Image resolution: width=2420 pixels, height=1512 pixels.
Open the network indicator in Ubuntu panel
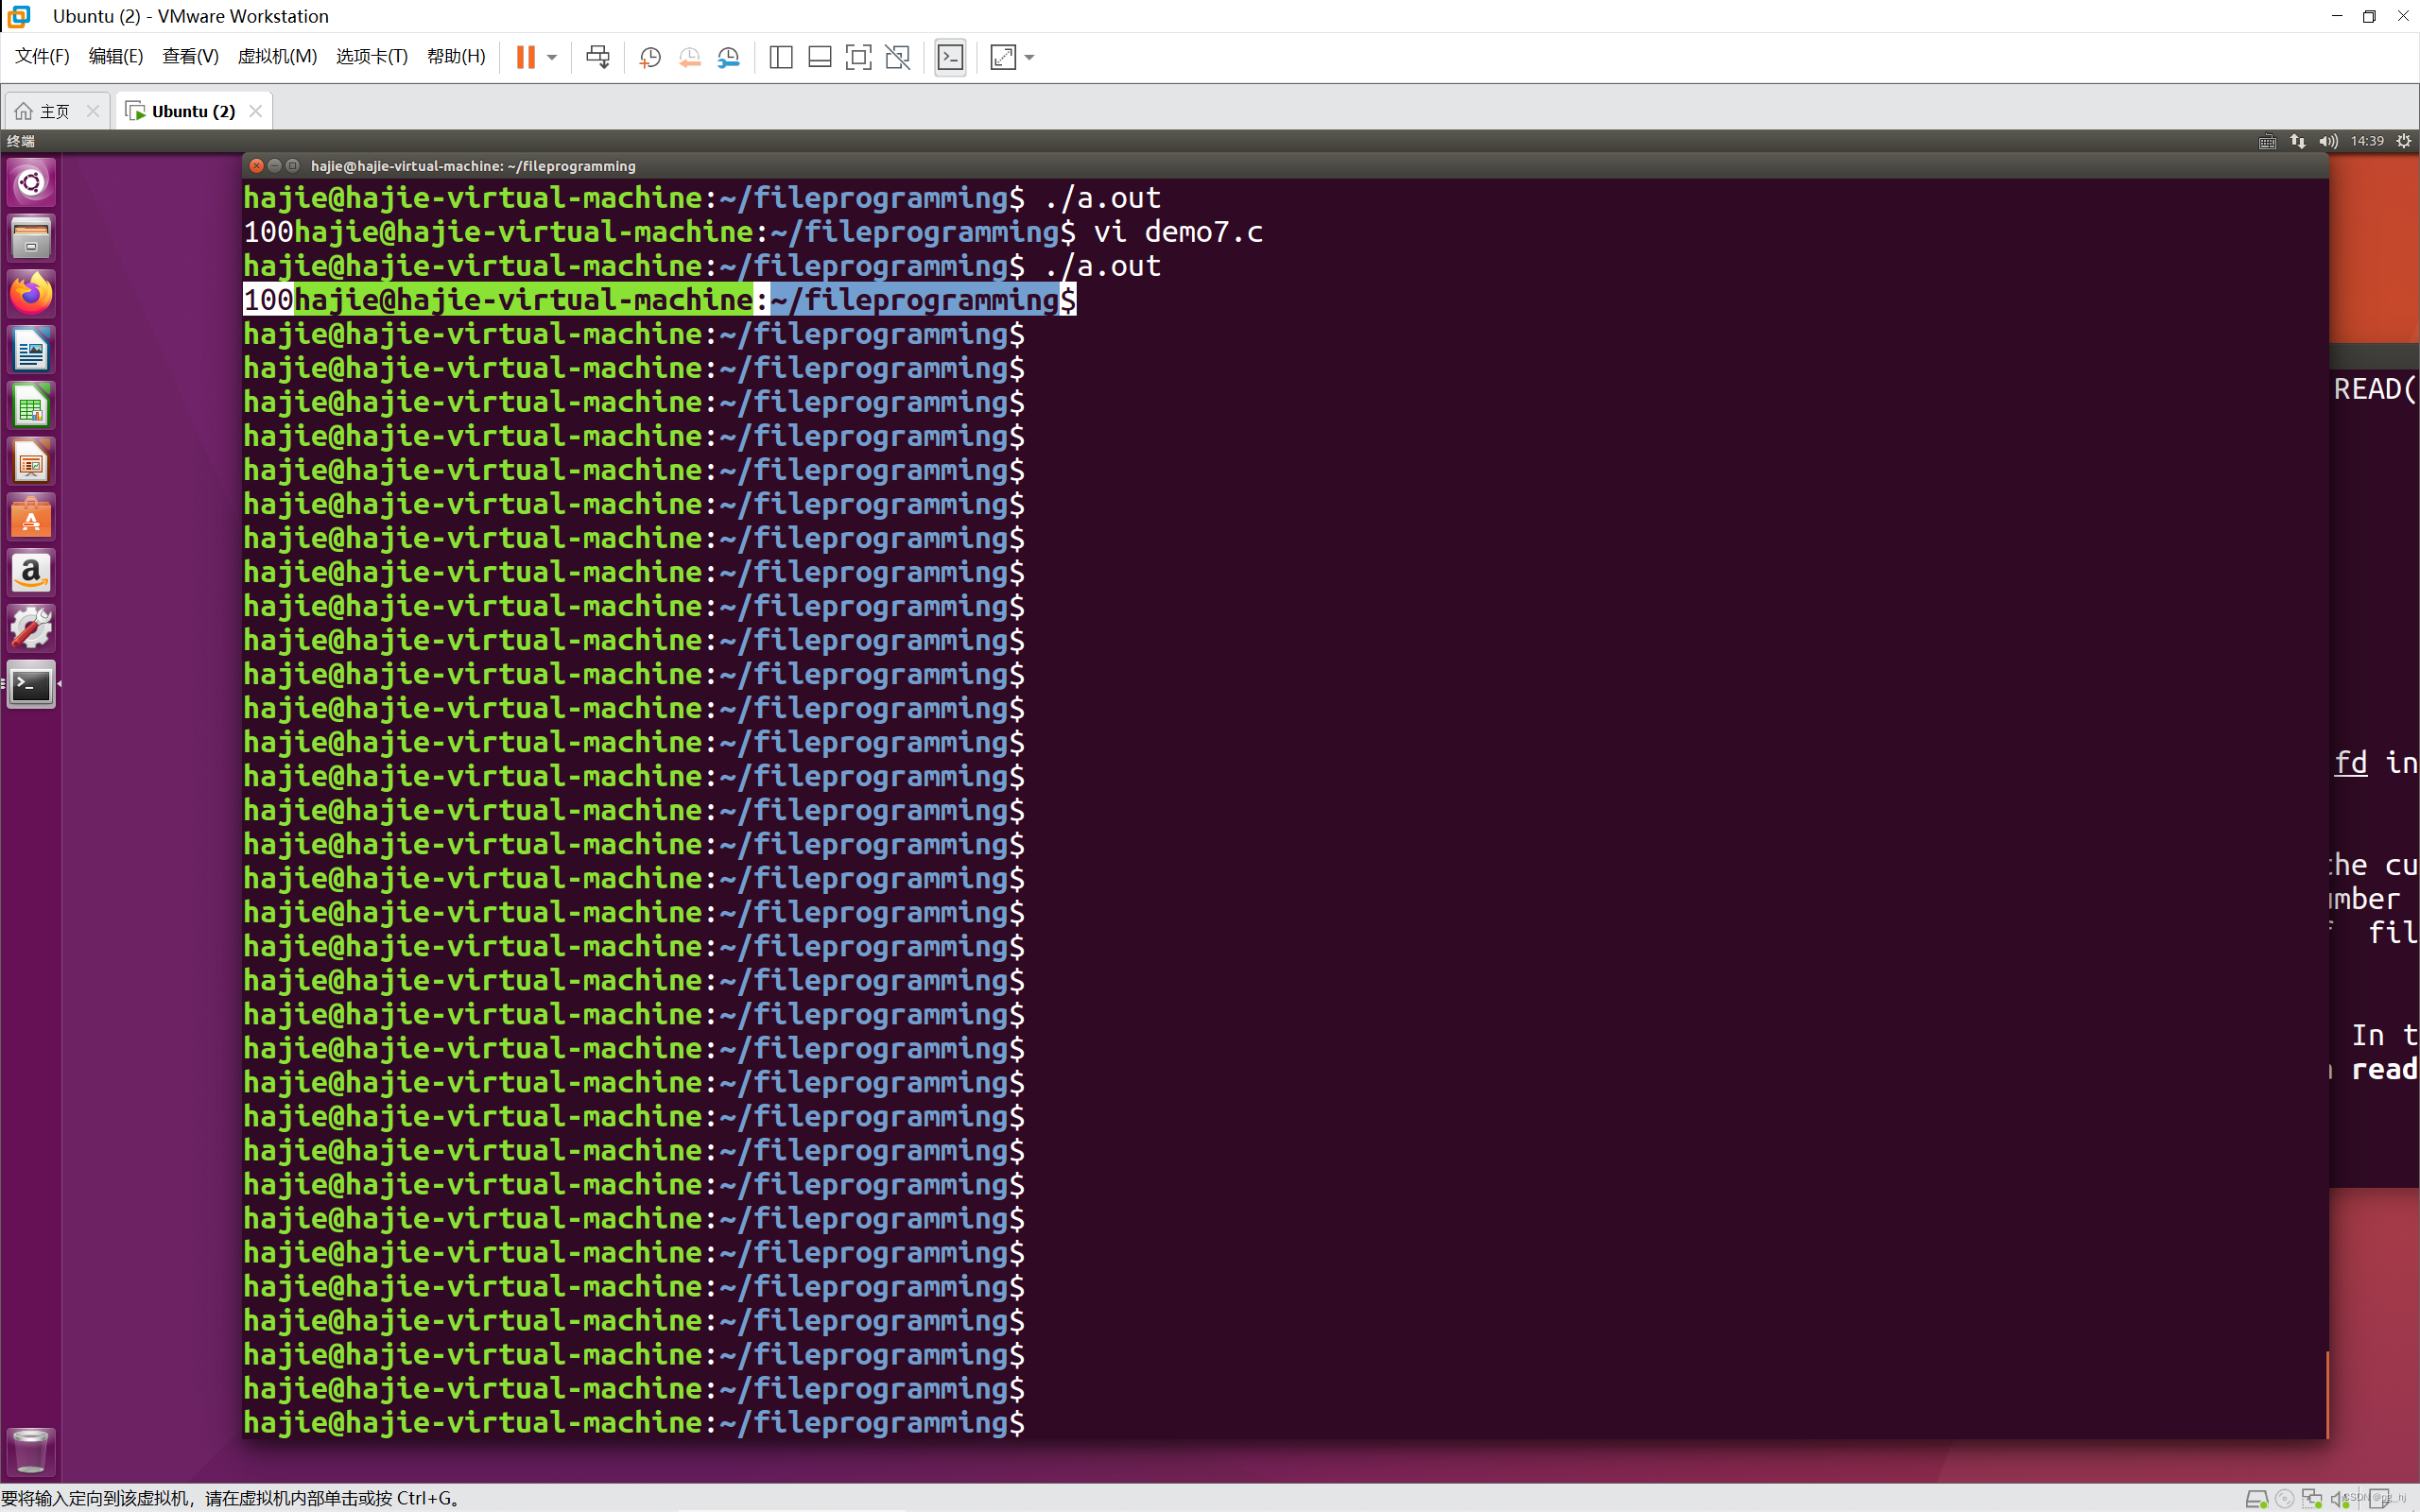[x=2298, y=141]
